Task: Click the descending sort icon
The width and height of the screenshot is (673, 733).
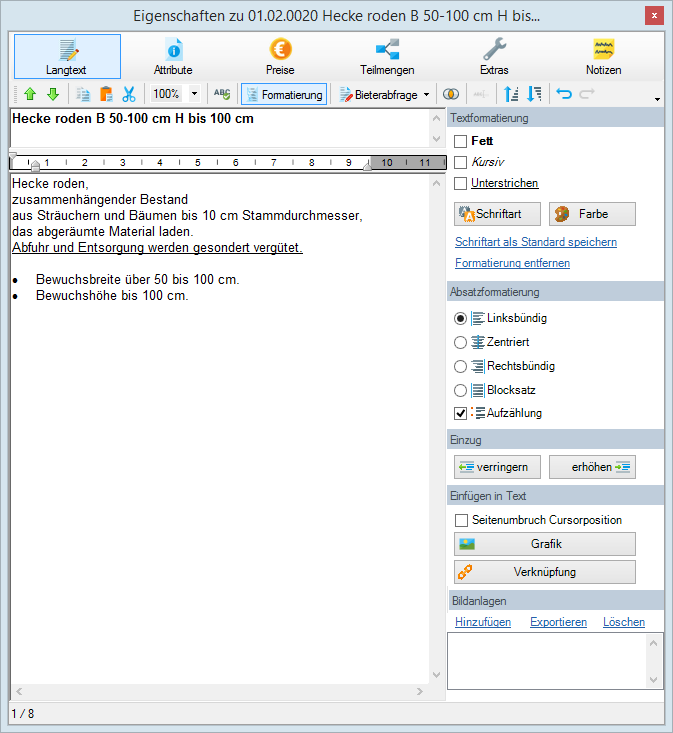Action: click(x=534, y=94)
